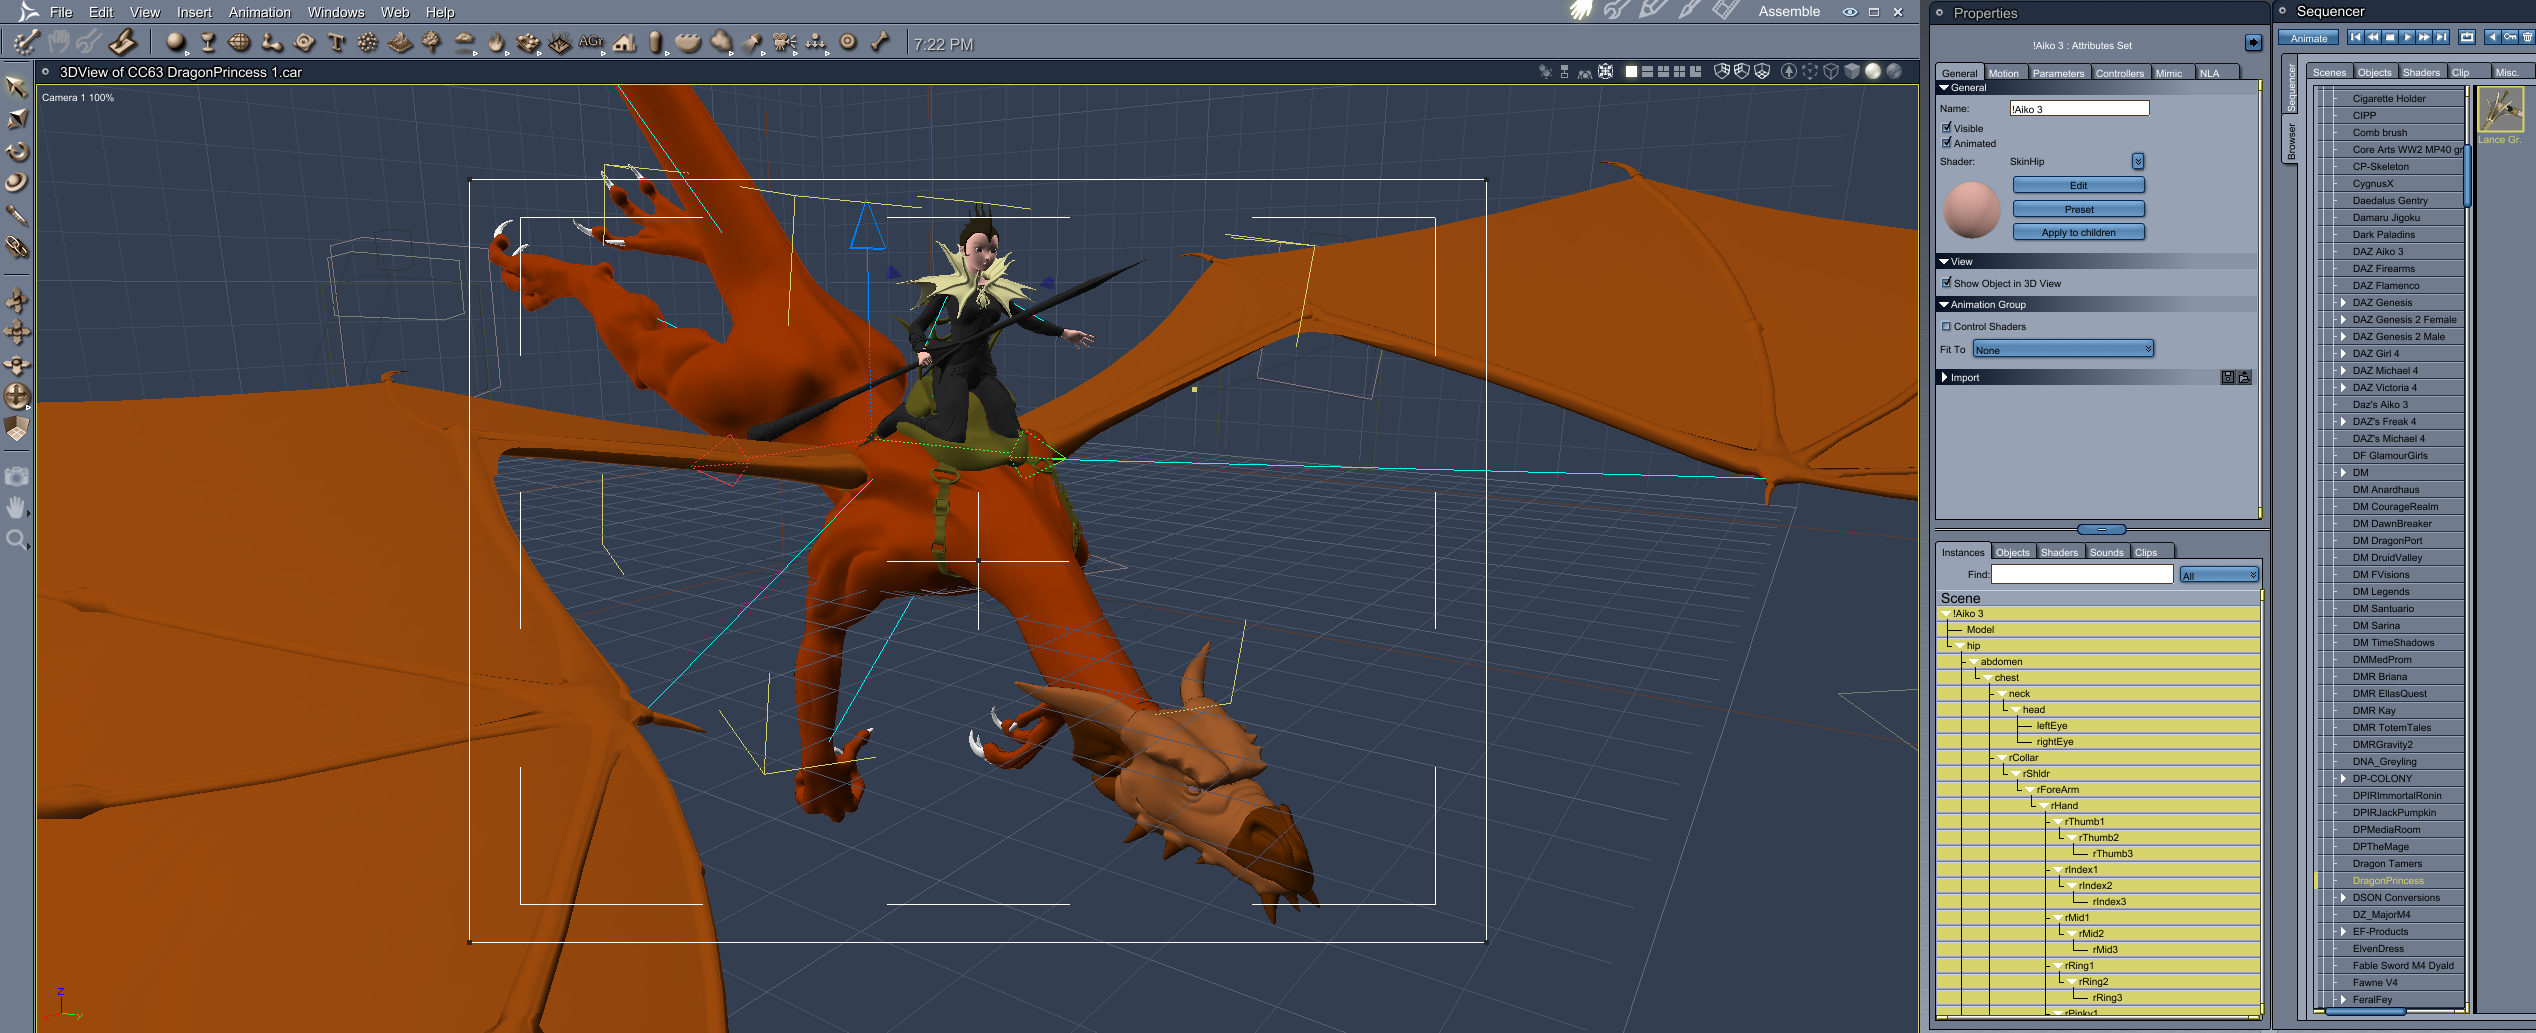This screenshot has height=1033, width=2536.
Task: Select the Lance thumbnail in Browser
Action: [2500, 110]
